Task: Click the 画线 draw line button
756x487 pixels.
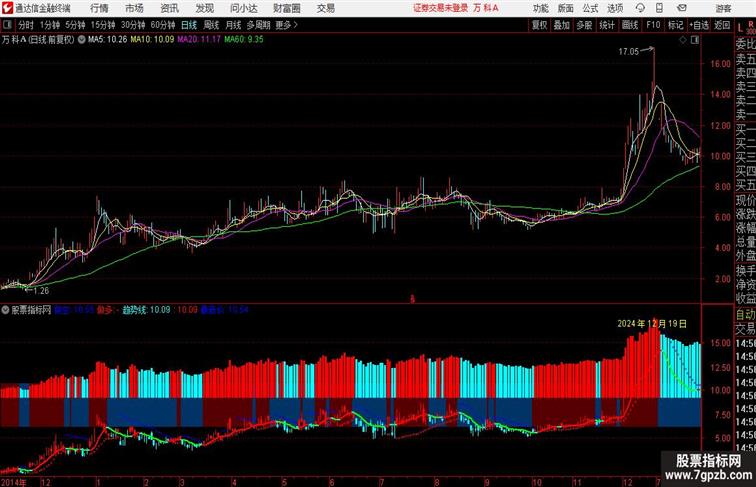Action: coord(630,25)
